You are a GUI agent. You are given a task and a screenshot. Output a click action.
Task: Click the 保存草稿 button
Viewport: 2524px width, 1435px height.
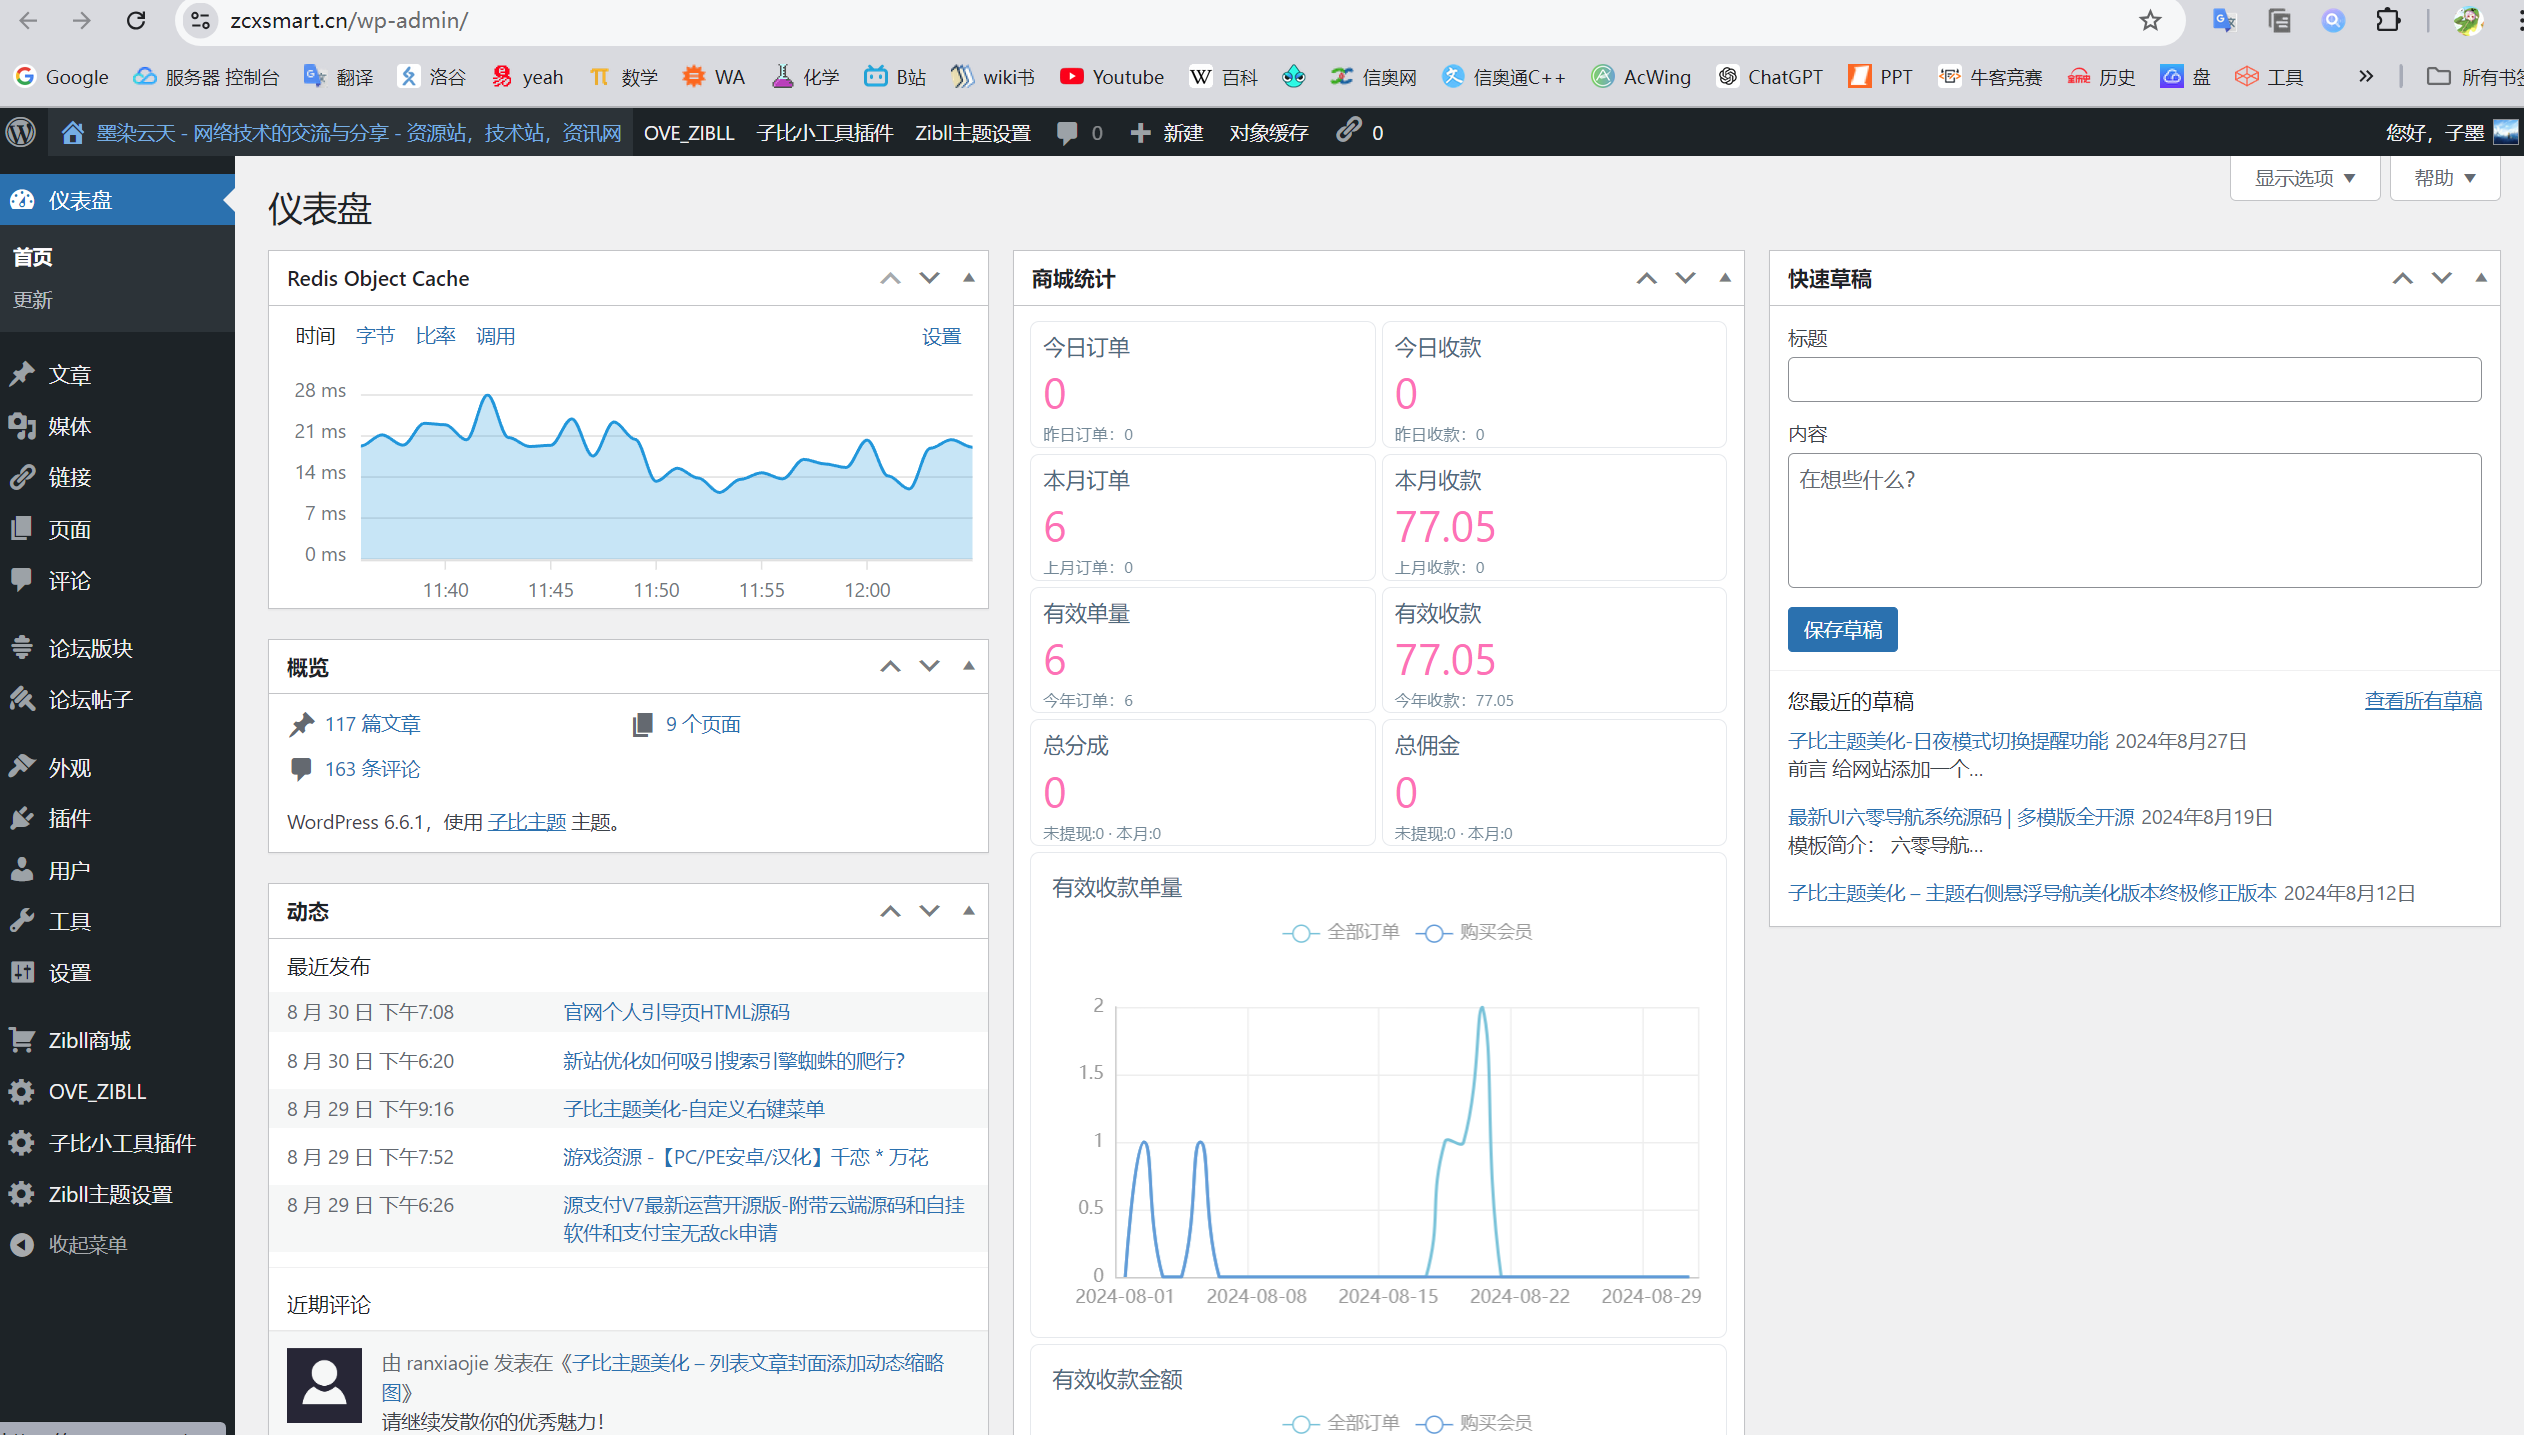click(x=1842, y=630)
